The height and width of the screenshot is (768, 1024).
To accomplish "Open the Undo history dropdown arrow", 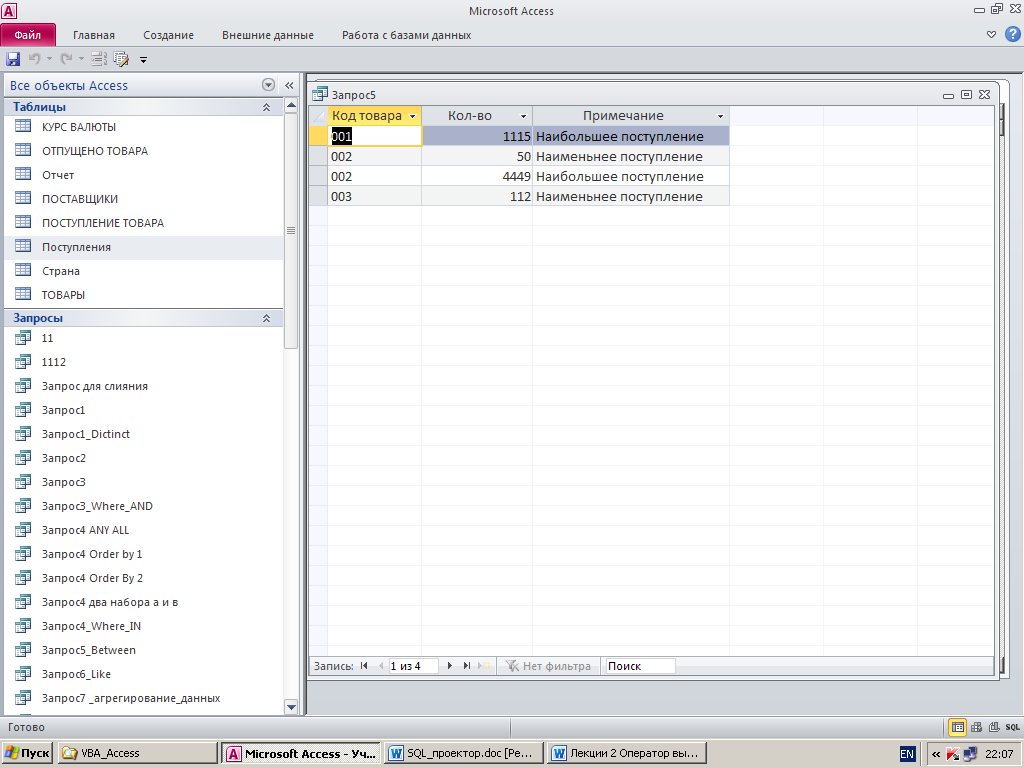I will pos(49,59).
